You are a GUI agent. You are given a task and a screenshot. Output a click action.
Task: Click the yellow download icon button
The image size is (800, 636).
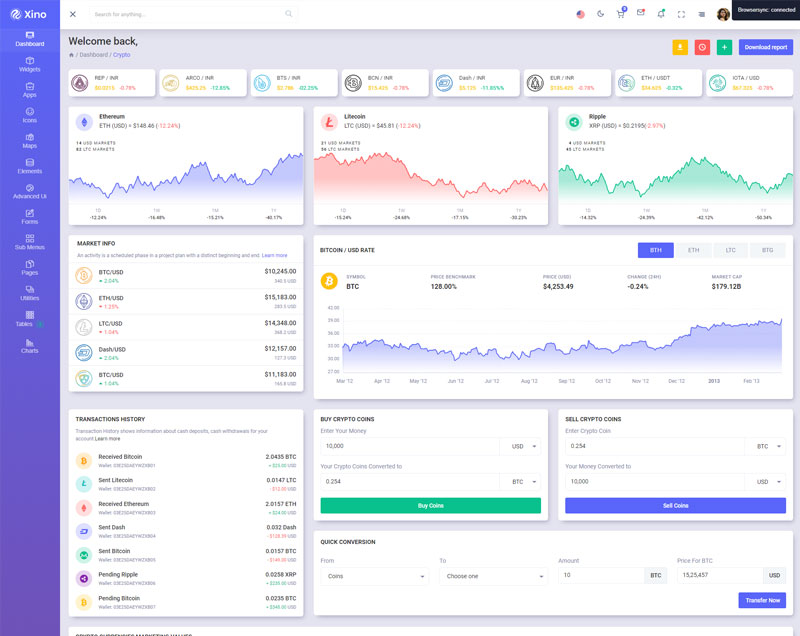point(680,47)
